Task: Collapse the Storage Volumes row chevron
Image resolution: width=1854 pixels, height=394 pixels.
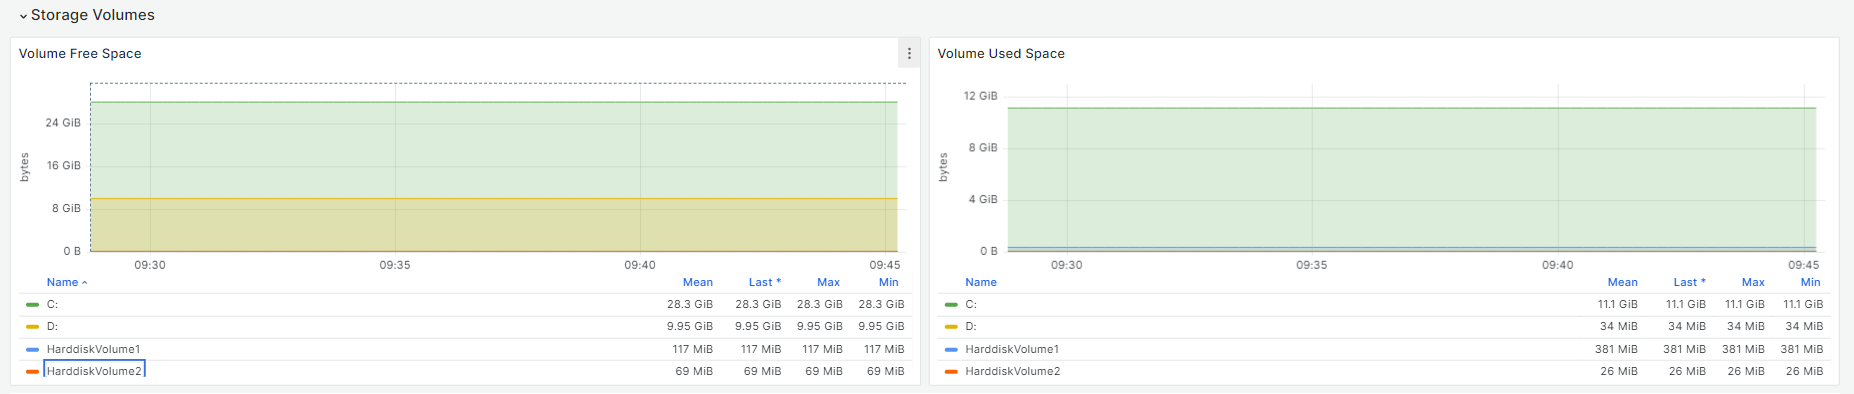Action: [x=23, y=16]
